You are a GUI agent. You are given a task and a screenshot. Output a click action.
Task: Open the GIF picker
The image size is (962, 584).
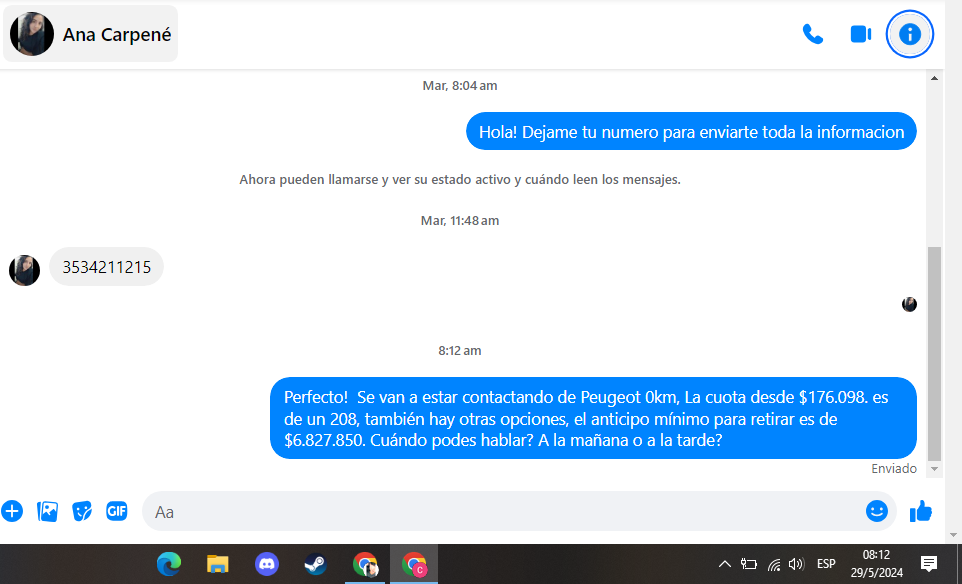click(117, 511)
